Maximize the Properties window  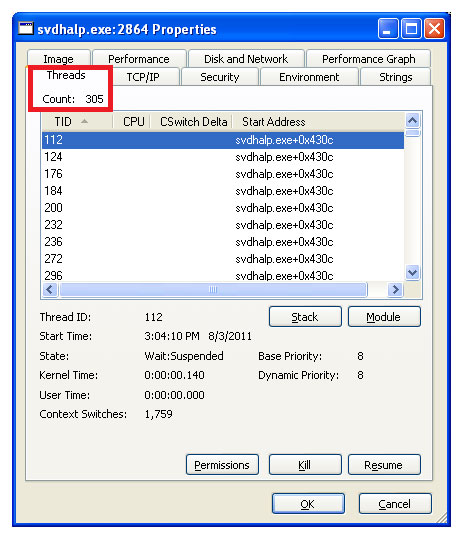coord(411,28)
